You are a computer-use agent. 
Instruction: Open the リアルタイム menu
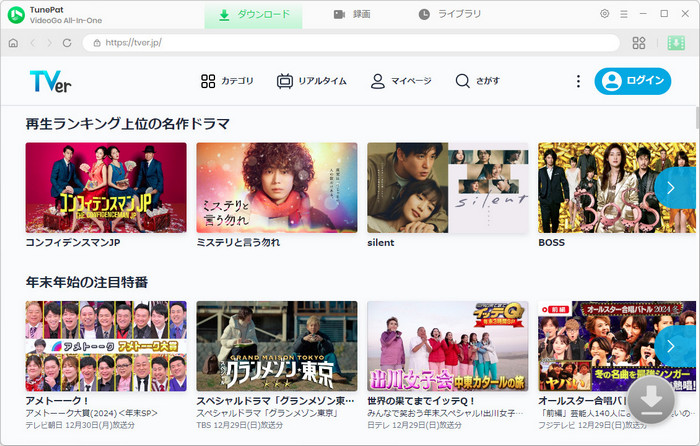coord(312,81)
